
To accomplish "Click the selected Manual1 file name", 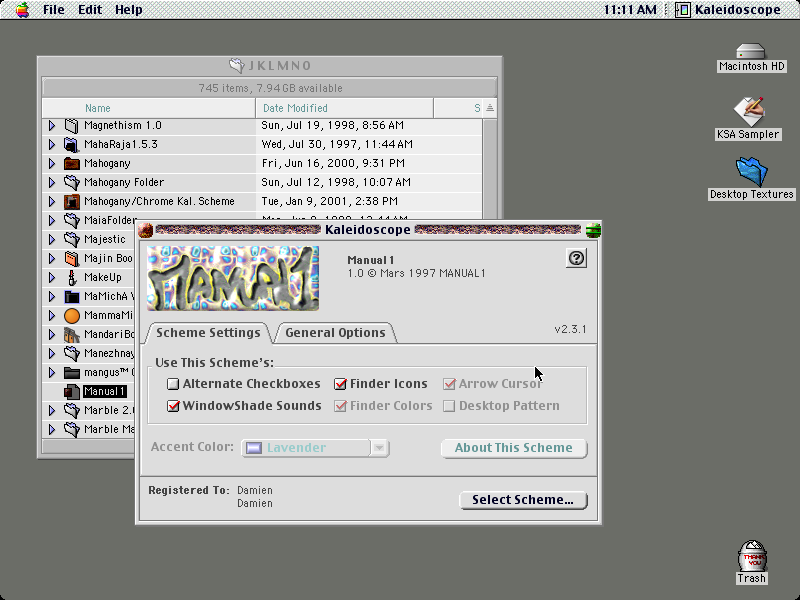I will coord(105,392).
